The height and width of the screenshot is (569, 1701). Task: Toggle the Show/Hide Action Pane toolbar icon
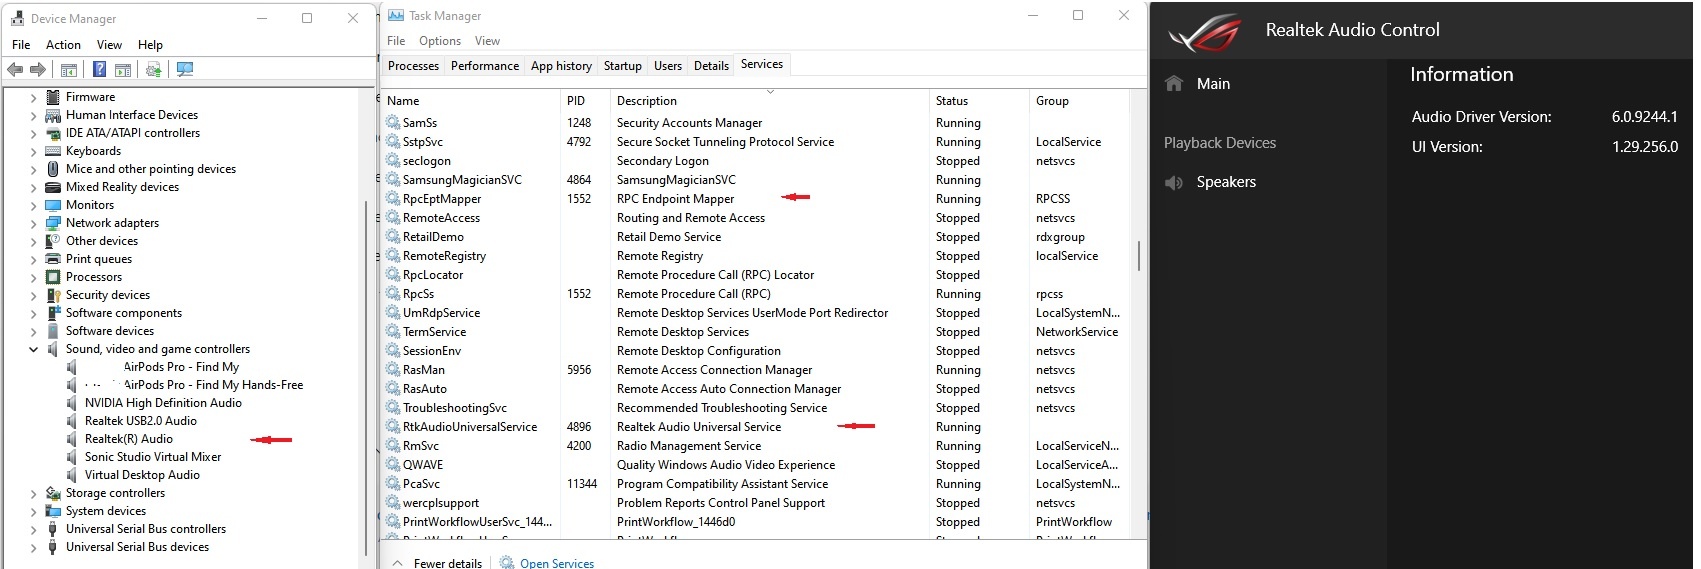[123, 70]
